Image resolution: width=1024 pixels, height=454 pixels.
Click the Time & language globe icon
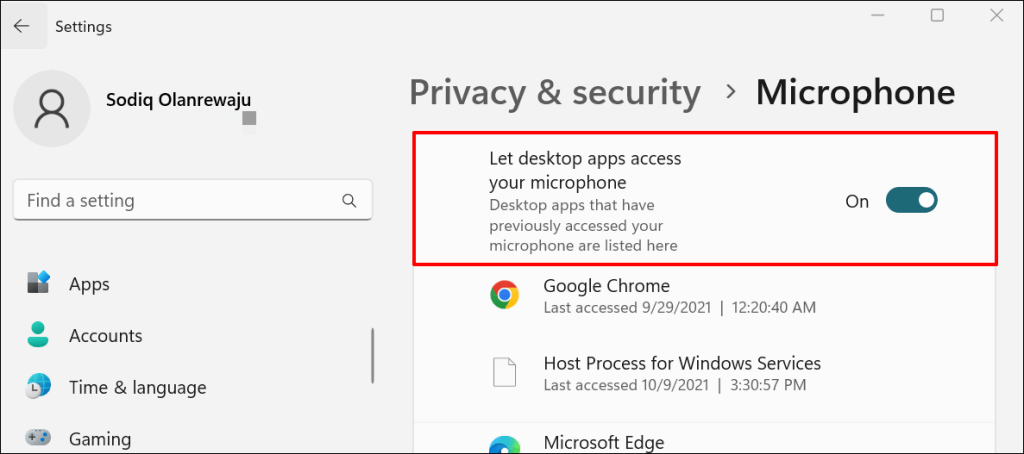pos(39,387)
